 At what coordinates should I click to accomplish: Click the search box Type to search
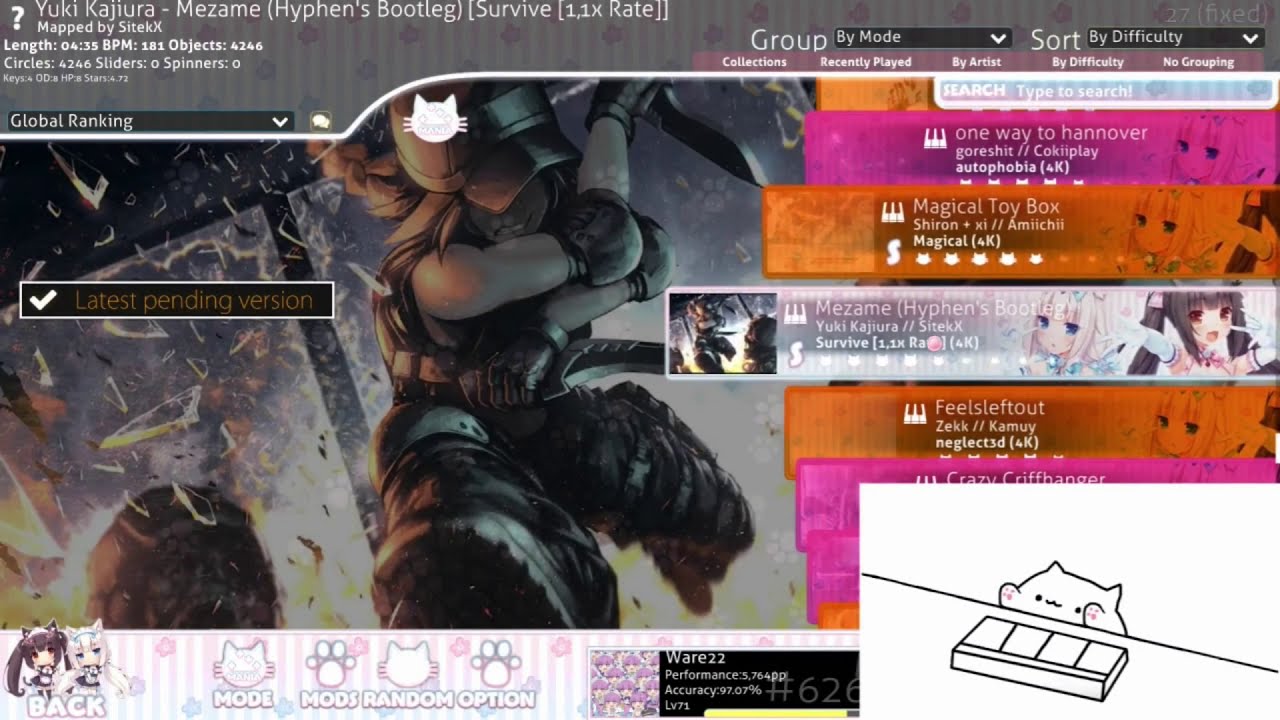(x=1105, y=91)
